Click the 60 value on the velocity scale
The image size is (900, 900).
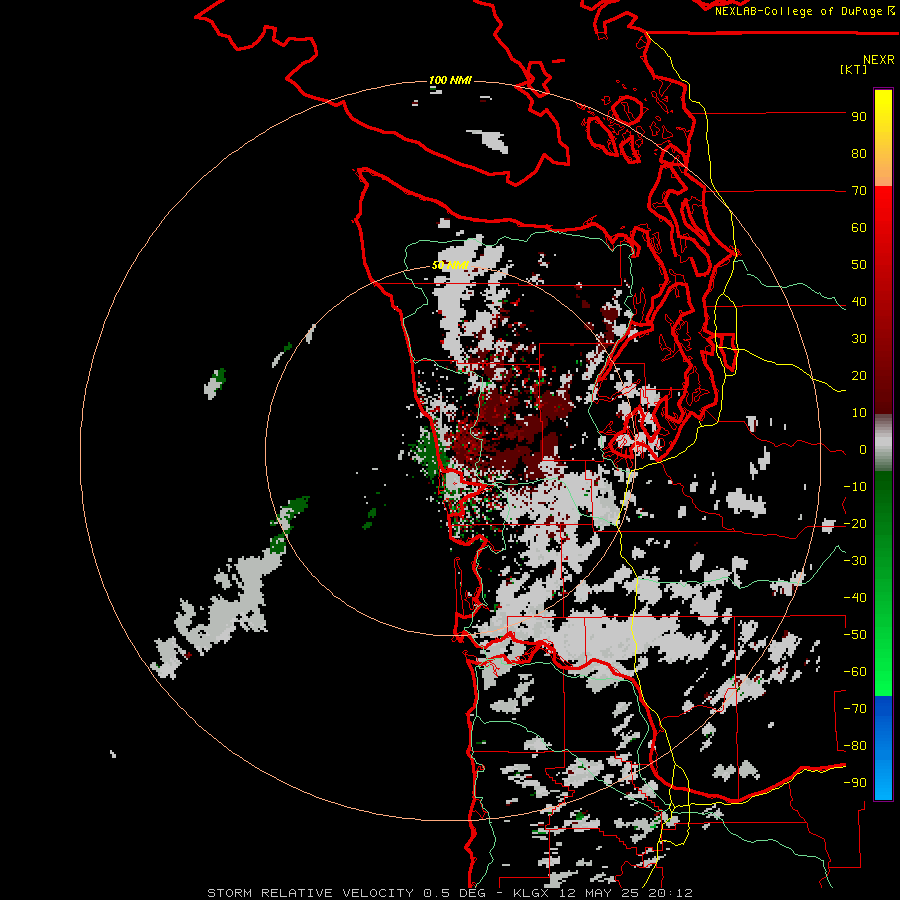[859, 228]
